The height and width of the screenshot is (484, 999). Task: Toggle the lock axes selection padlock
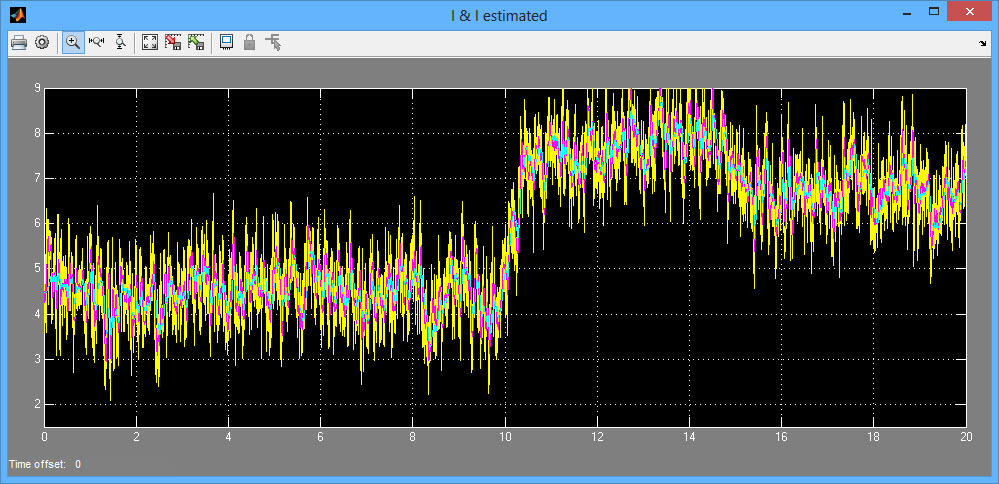[x=250, y=42]
